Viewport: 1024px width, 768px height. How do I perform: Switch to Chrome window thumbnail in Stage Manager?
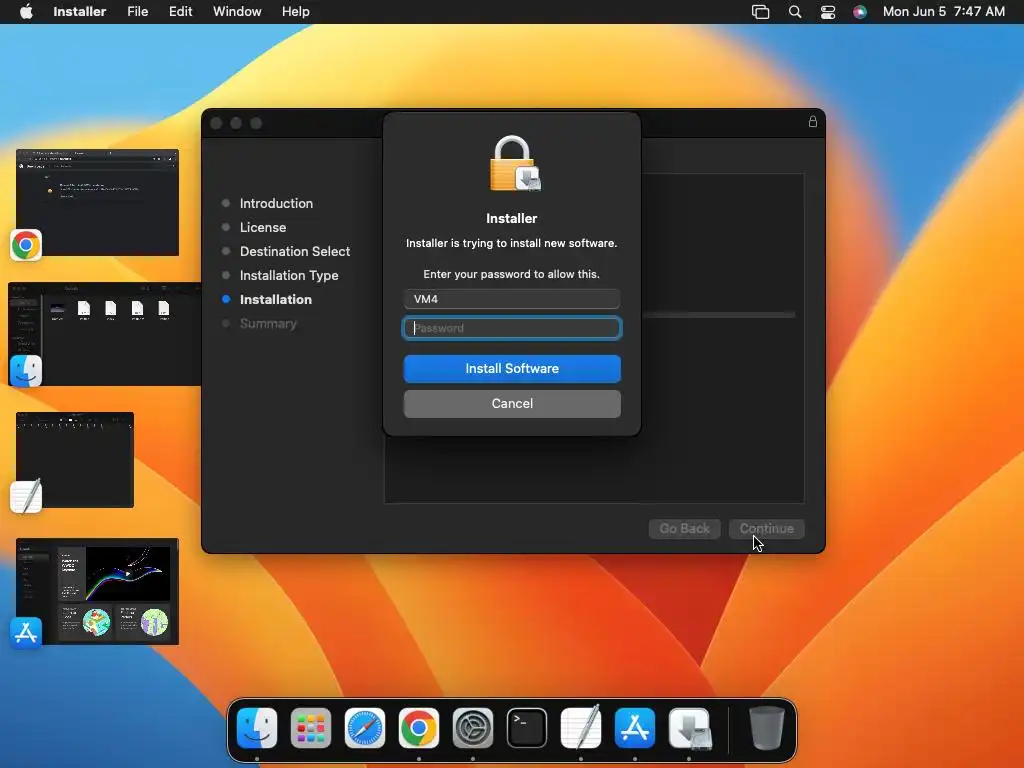point(97,202)
